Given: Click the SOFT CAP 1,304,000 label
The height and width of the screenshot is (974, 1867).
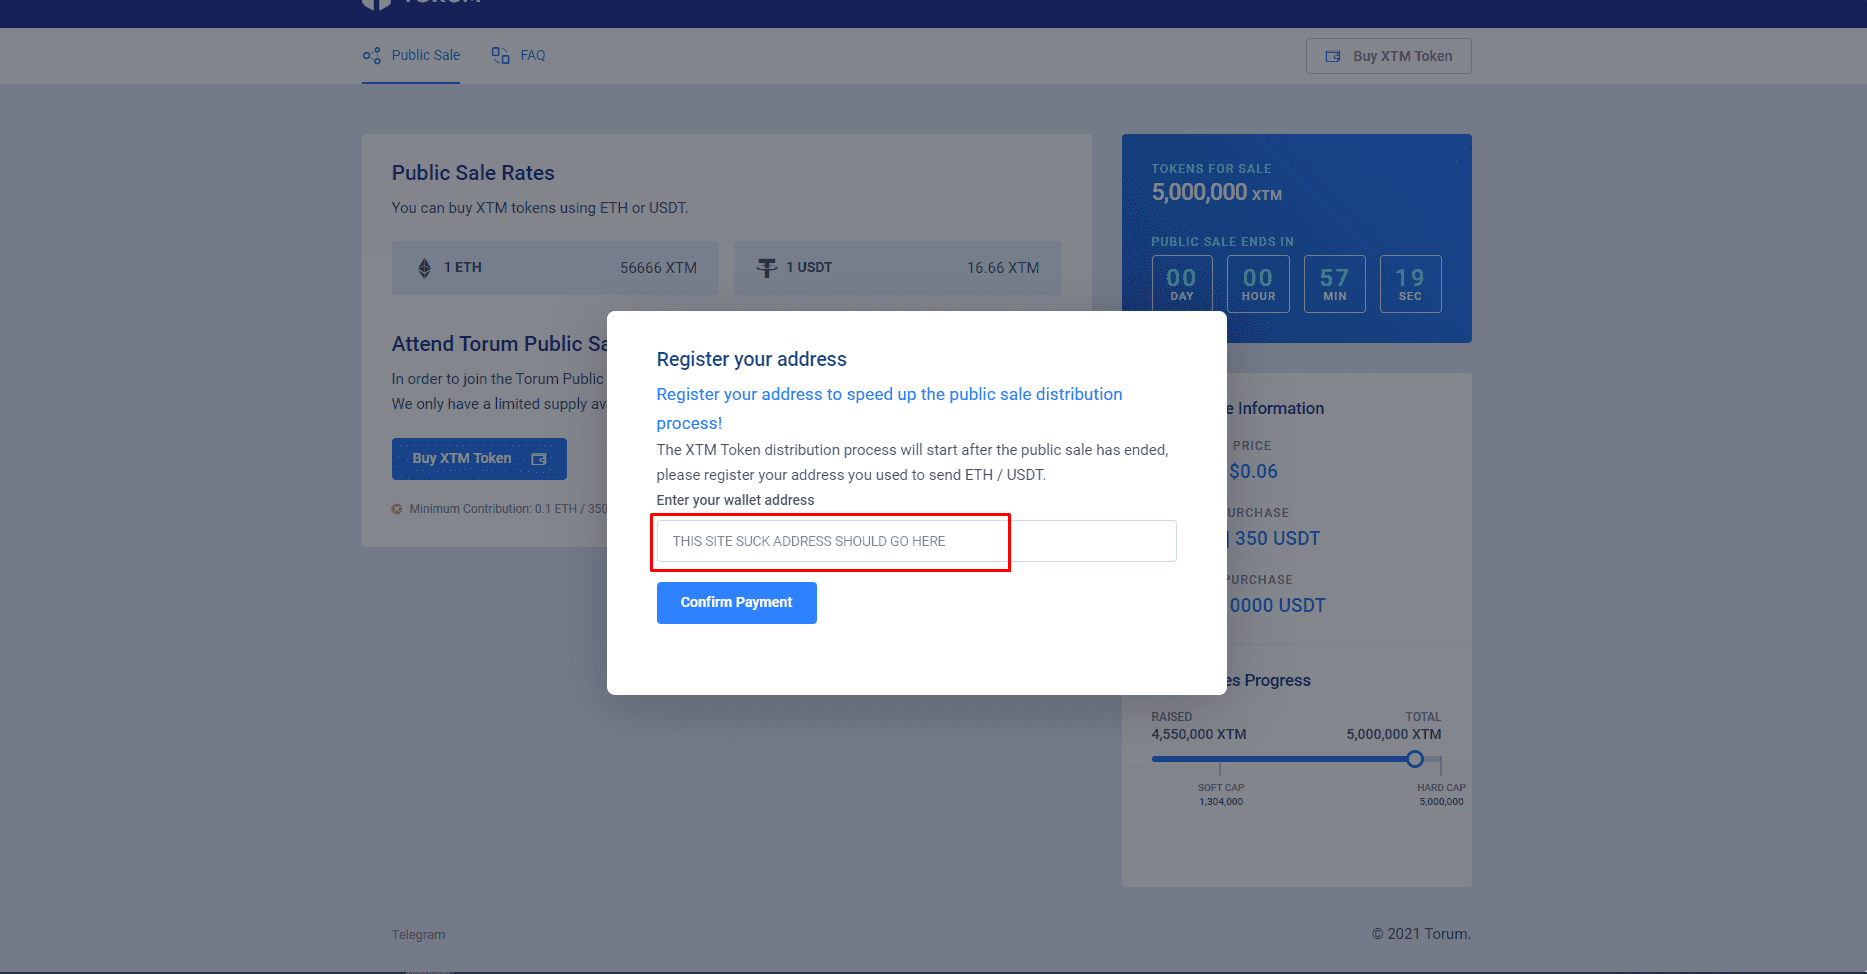Looking at the screenshot, I should 1221,795.
